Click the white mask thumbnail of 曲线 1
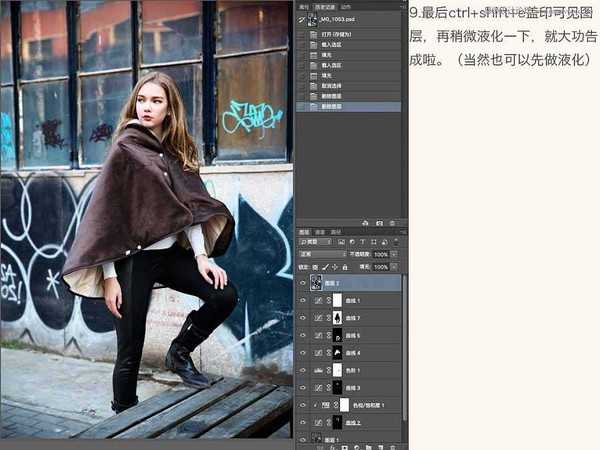Viewport: 600px width, 450px height. click(338, 300)
